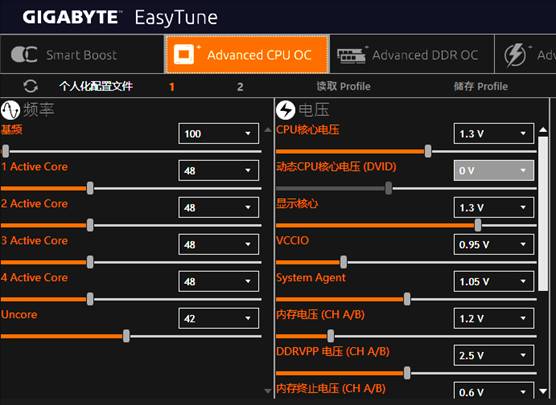This screenshot has width=556, height=405.
Task: Click the 内存电压 (CH A/B) slider handle
Action: (330, 336)
